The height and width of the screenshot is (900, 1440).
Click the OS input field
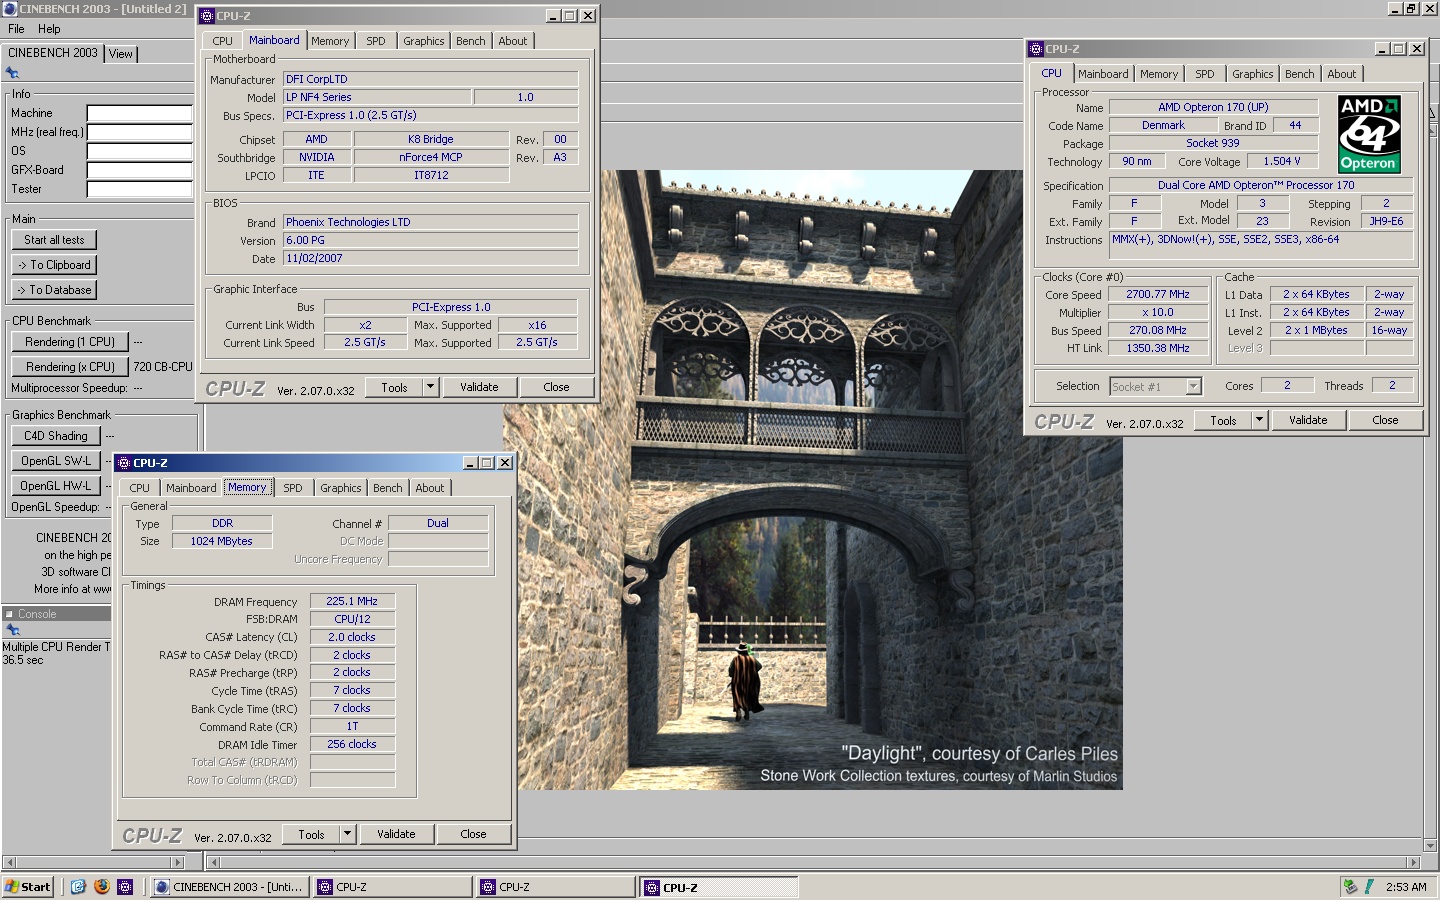[x=139, y=151]
